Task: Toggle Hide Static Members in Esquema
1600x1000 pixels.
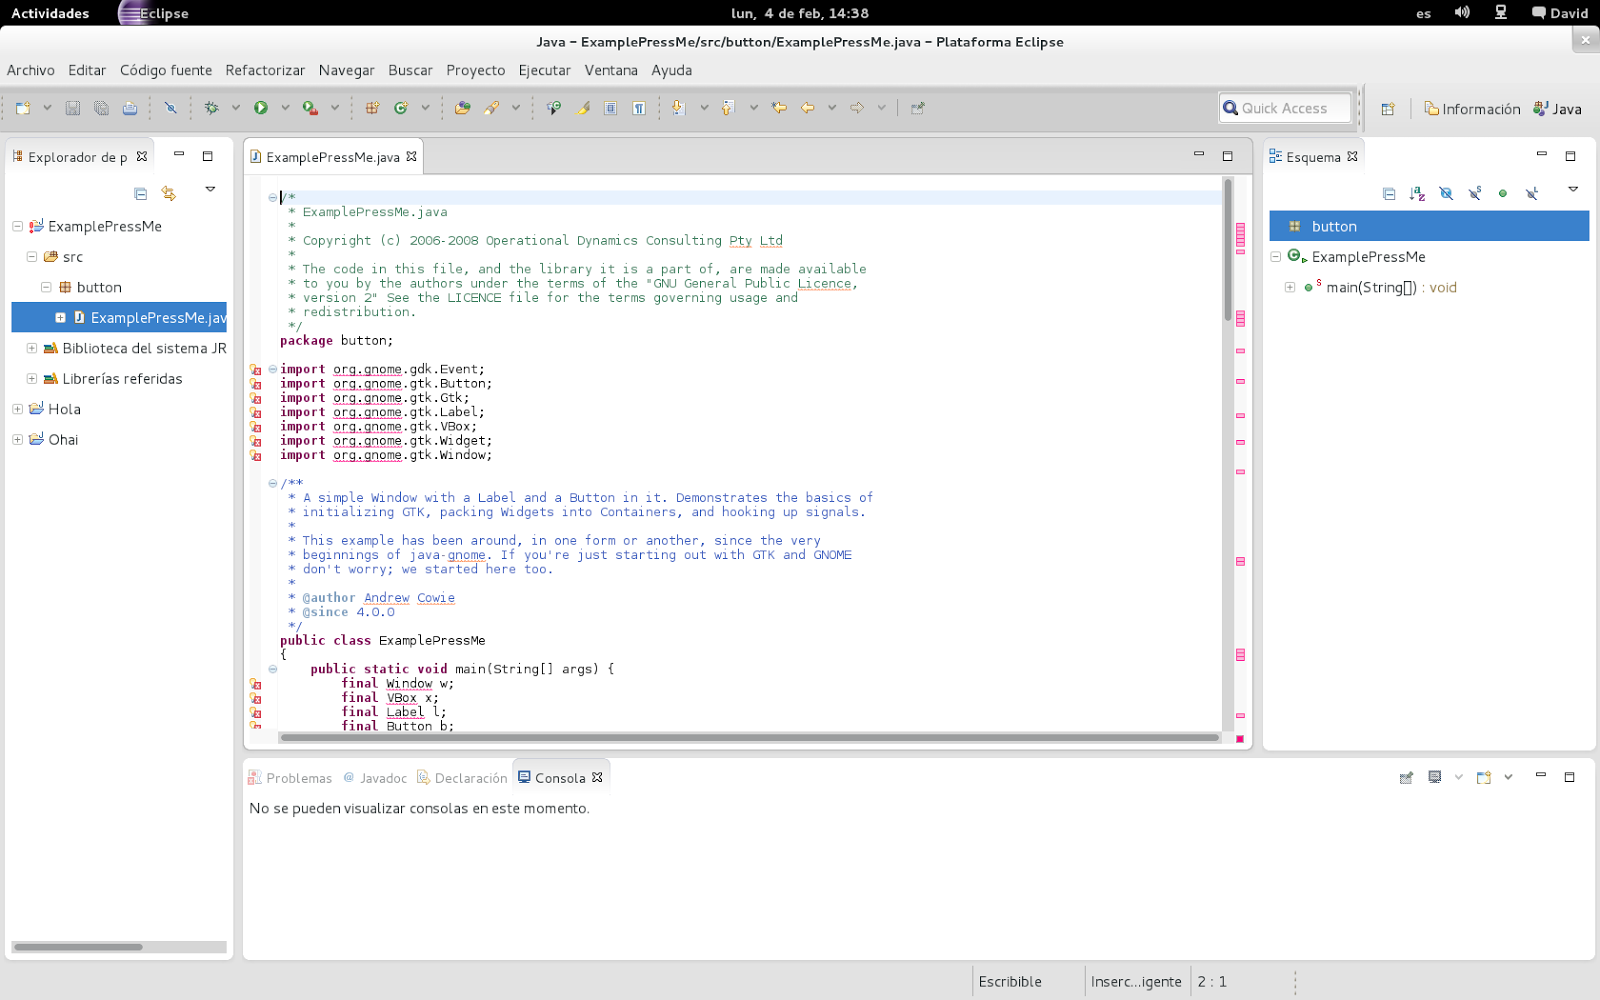Action: [1475, 194]
